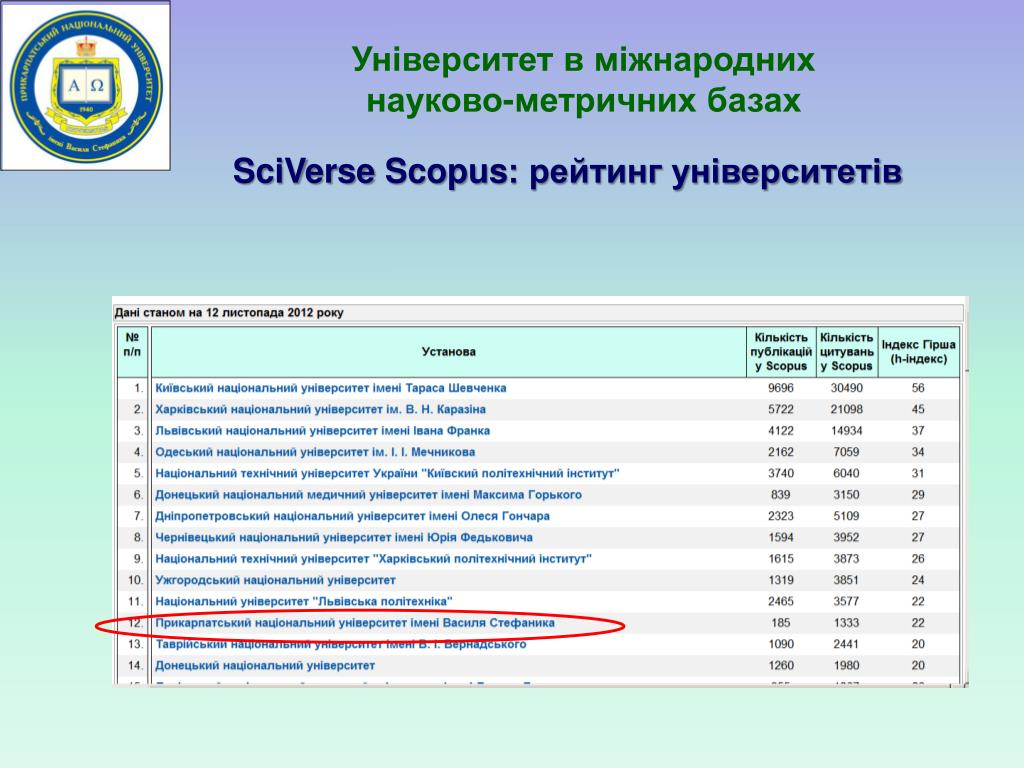Screen dimensions: 1024x768
Task: Click the Індекс Гірша (h-індекс) column header
Action: tap(918, 352)
